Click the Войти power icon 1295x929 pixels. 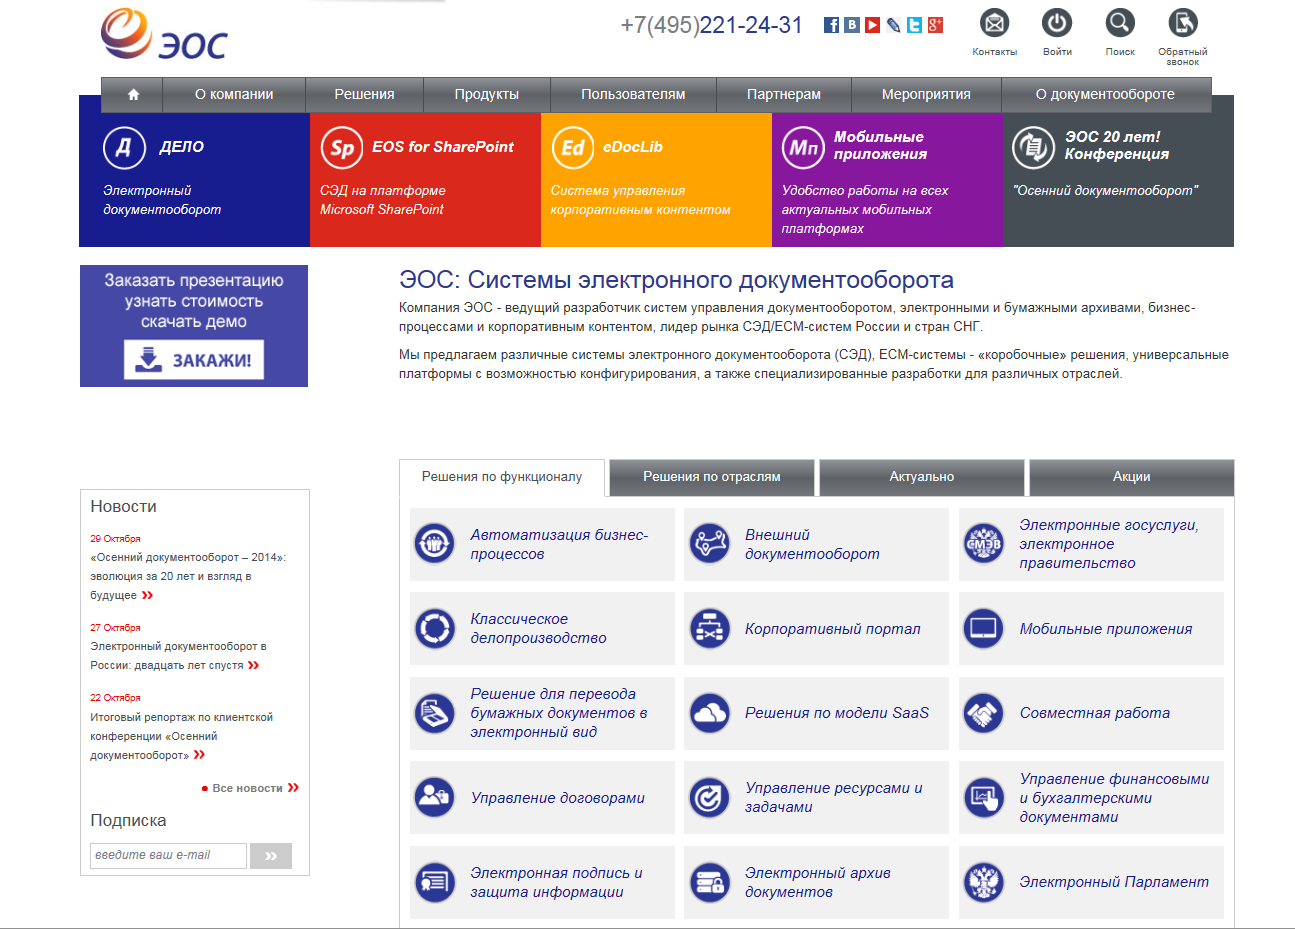tap(1057, 22)
